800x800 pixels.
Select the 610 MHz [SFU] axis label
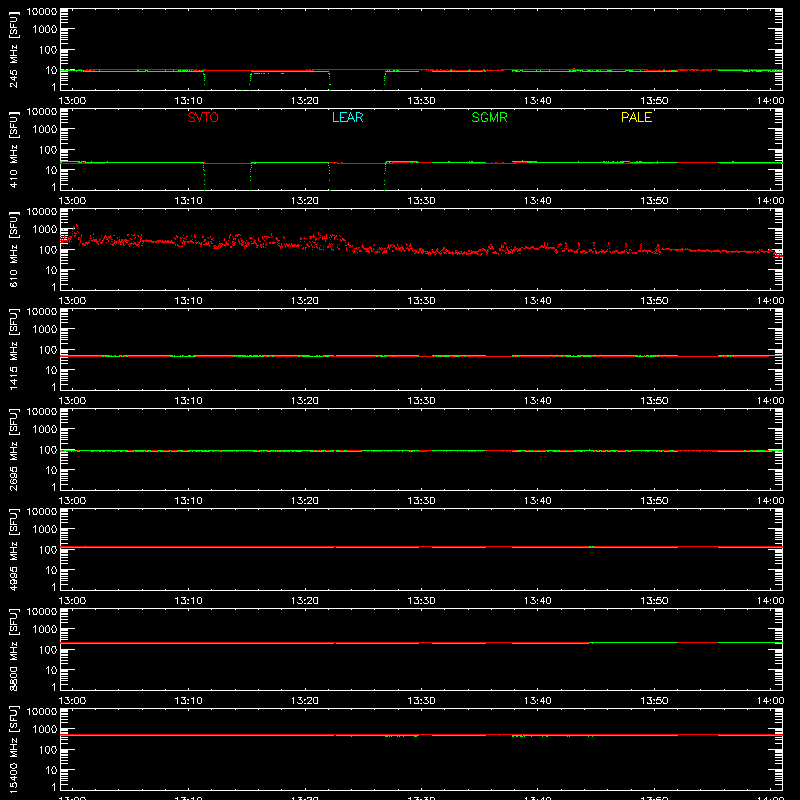13,249
